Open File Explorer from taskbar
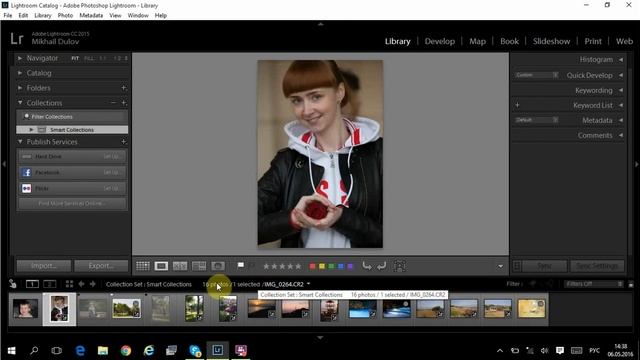 click(103, 350)
